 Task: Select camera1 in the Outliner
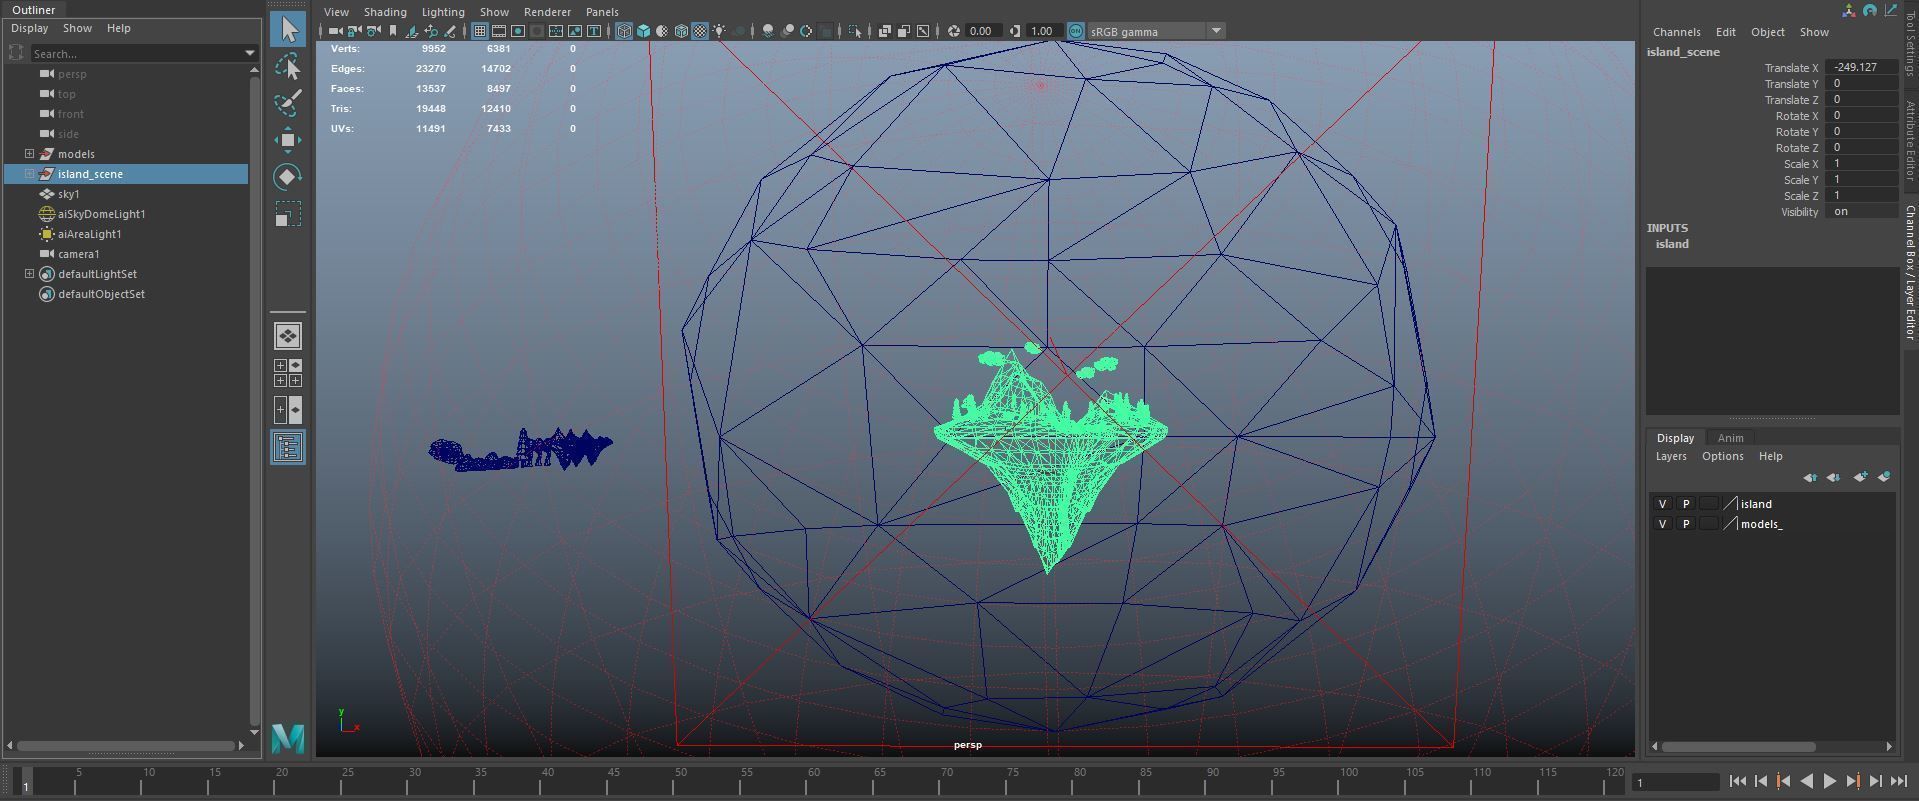tap(78, 254)
